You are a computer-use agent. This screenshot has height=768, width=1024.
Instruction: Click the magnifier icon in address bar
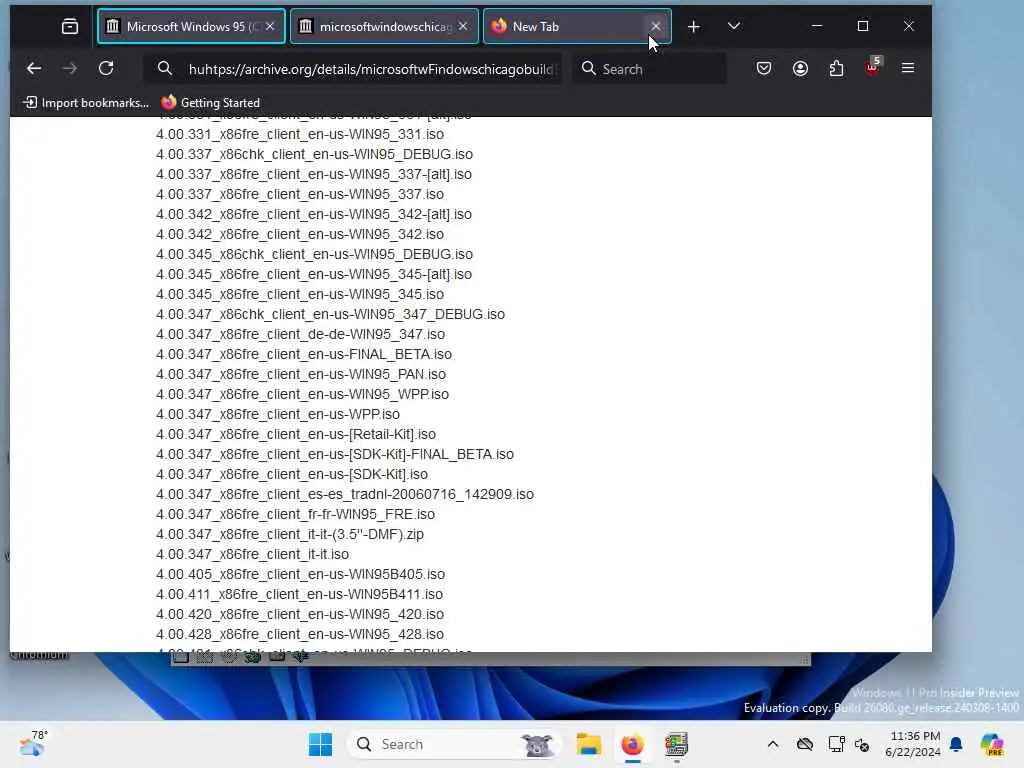click(165, 69)
